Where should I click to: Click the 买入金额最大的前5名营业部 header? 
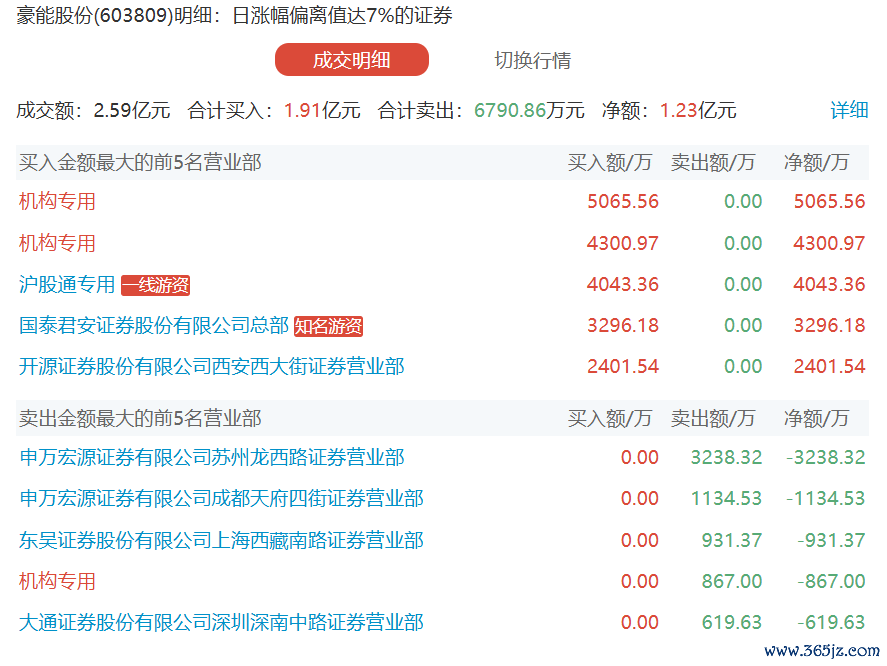pos(140,162)
